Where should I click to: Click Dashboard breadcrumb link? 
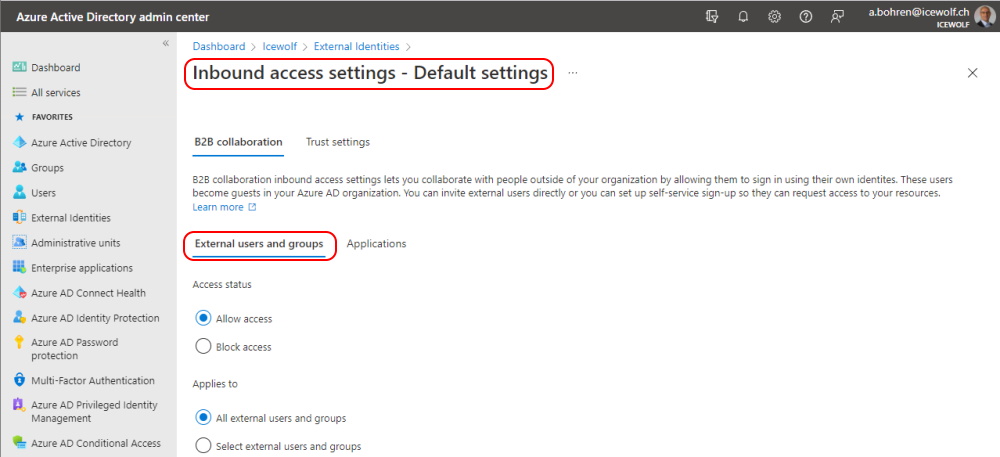[x=219, y=47]
